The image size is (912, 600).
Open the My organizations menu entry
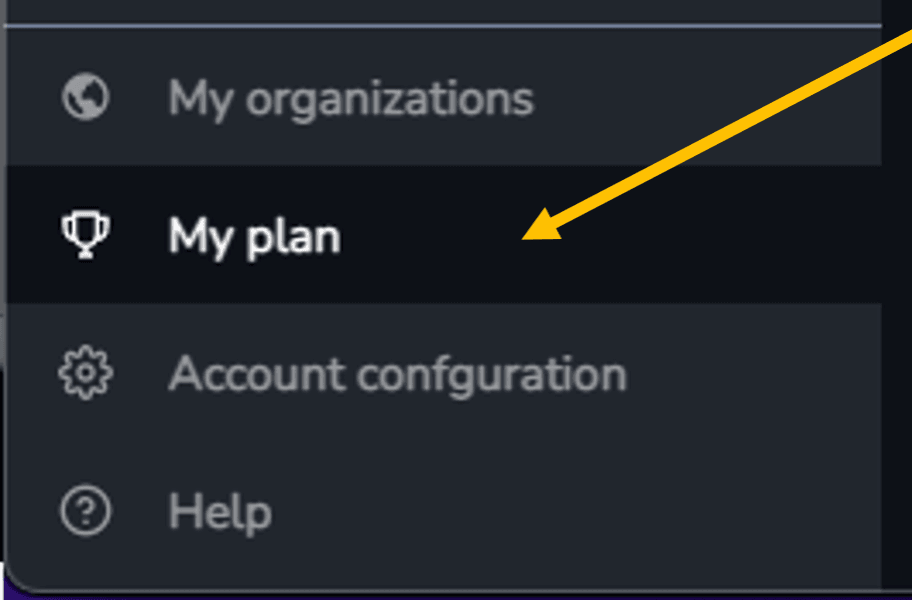[444, 97]
